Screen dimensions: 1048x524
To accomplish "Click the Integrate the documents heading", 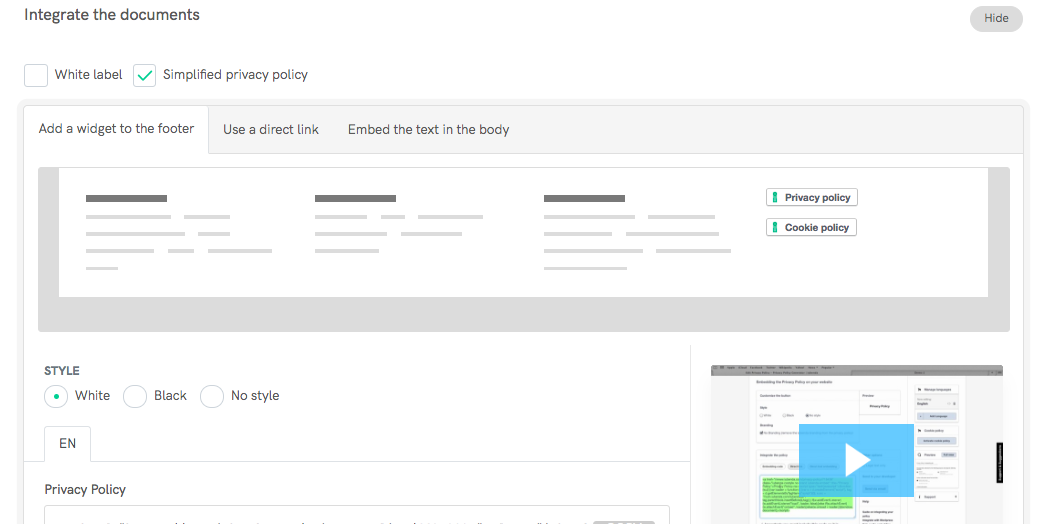I will (112, 15).
